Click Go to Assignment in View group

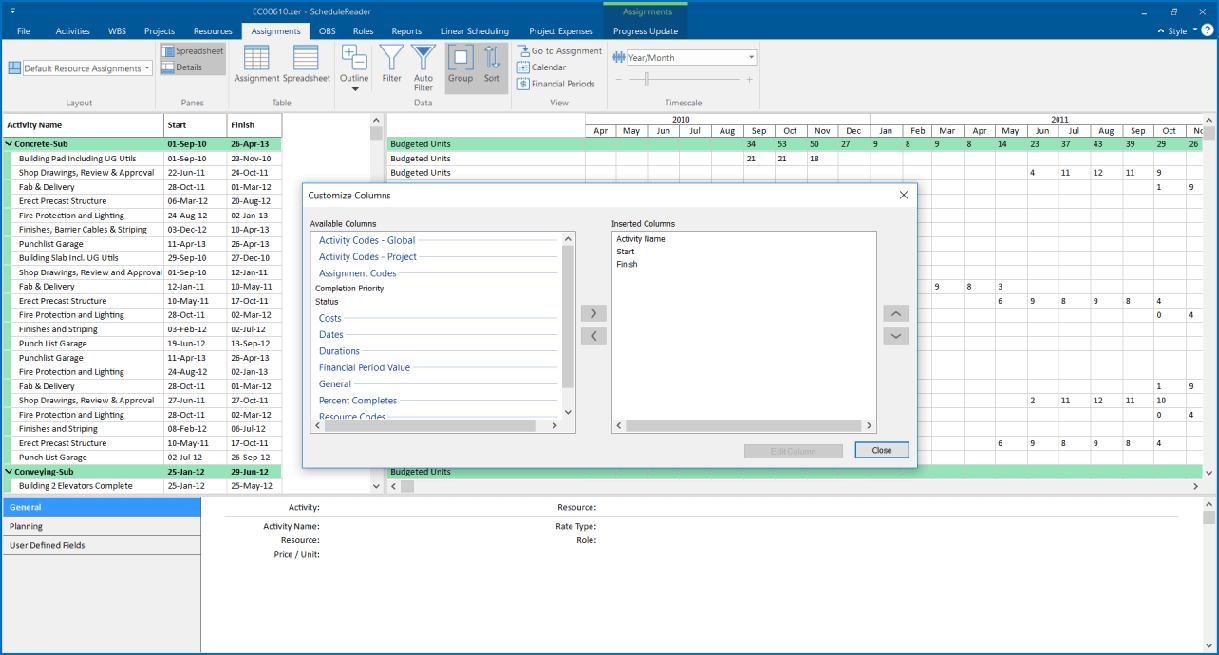pos(560,51)
